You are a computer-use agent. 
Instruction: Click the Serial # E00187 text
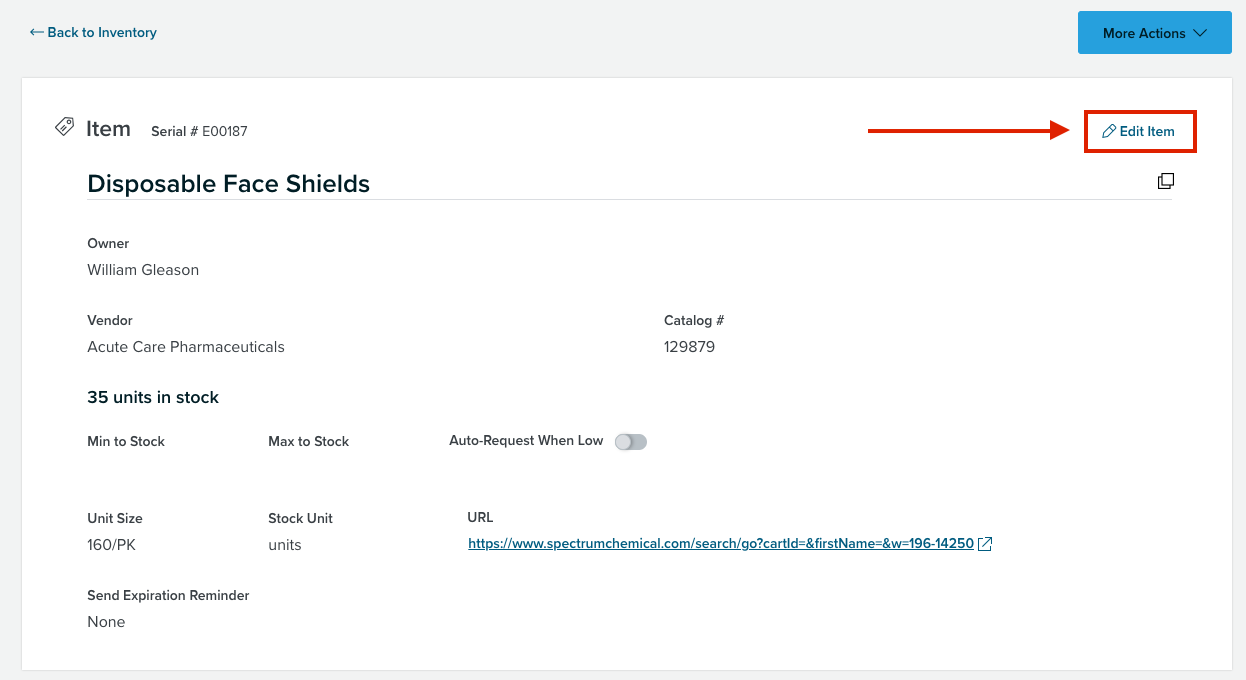click(199, 131)
